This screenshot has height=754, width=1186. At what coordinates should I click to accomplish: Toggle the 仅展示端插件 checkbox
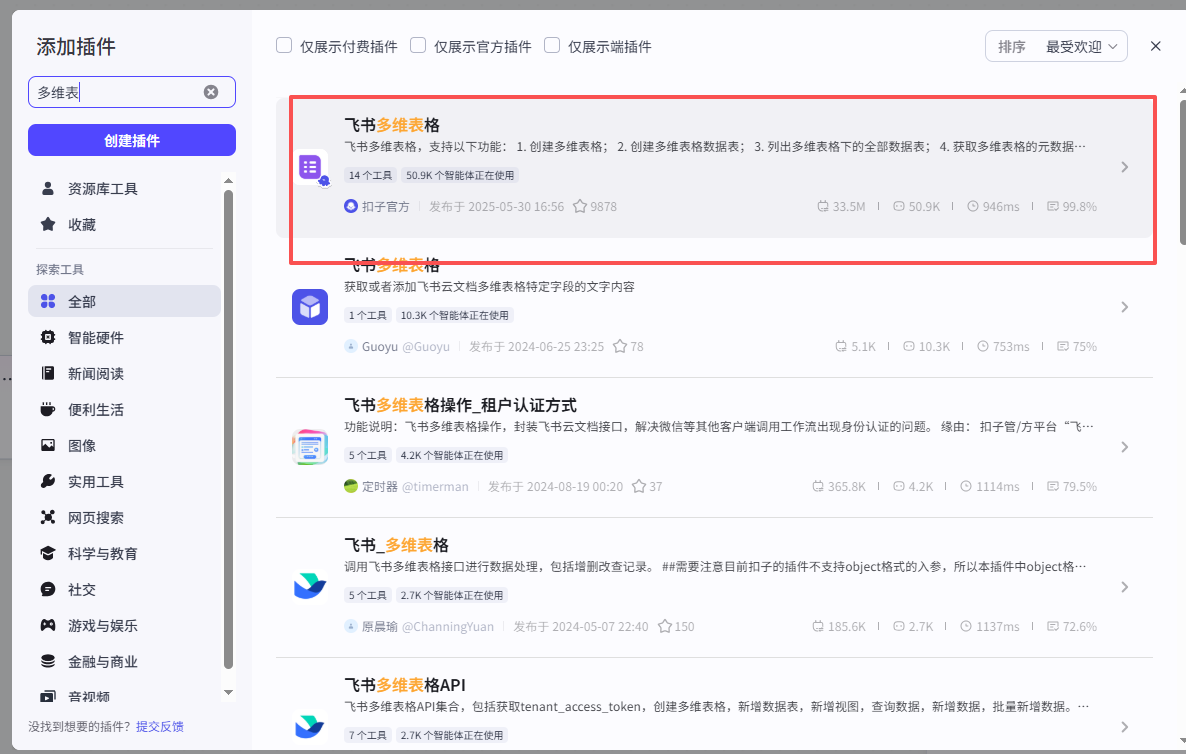552,46
